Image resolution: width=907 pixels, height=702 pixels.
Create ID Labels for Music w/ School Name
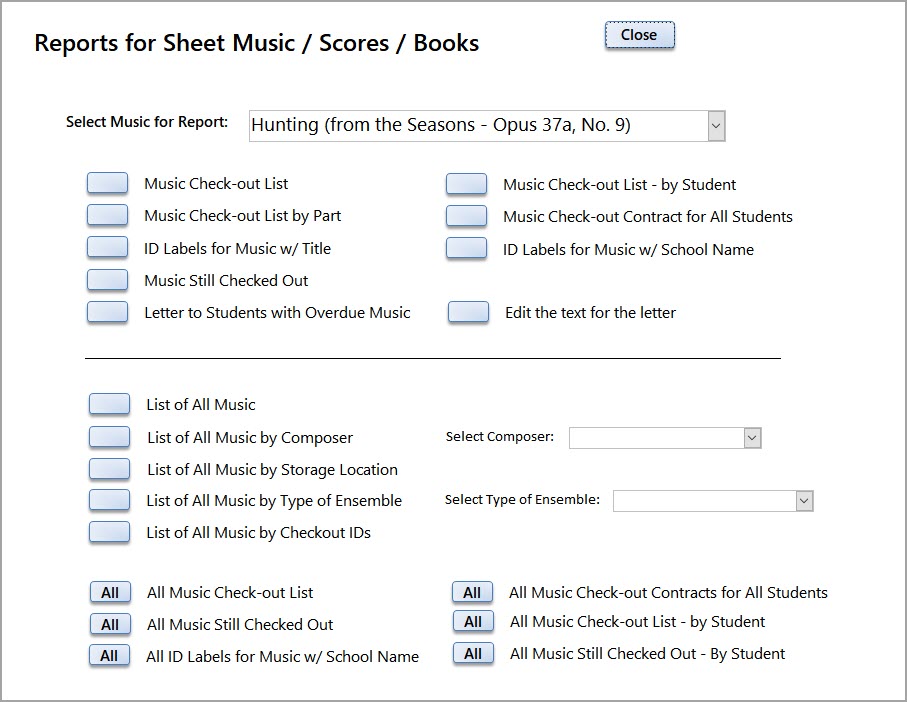click(466, 247)
